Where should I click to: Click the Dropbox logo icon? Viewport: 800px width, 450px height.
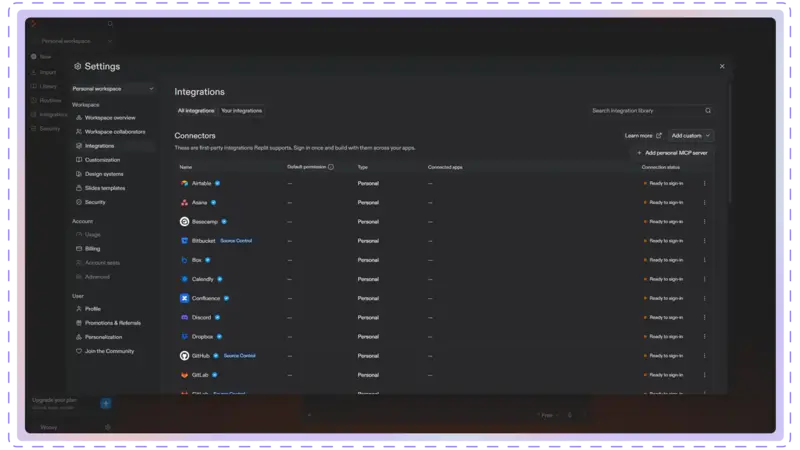tap(184, 336)
